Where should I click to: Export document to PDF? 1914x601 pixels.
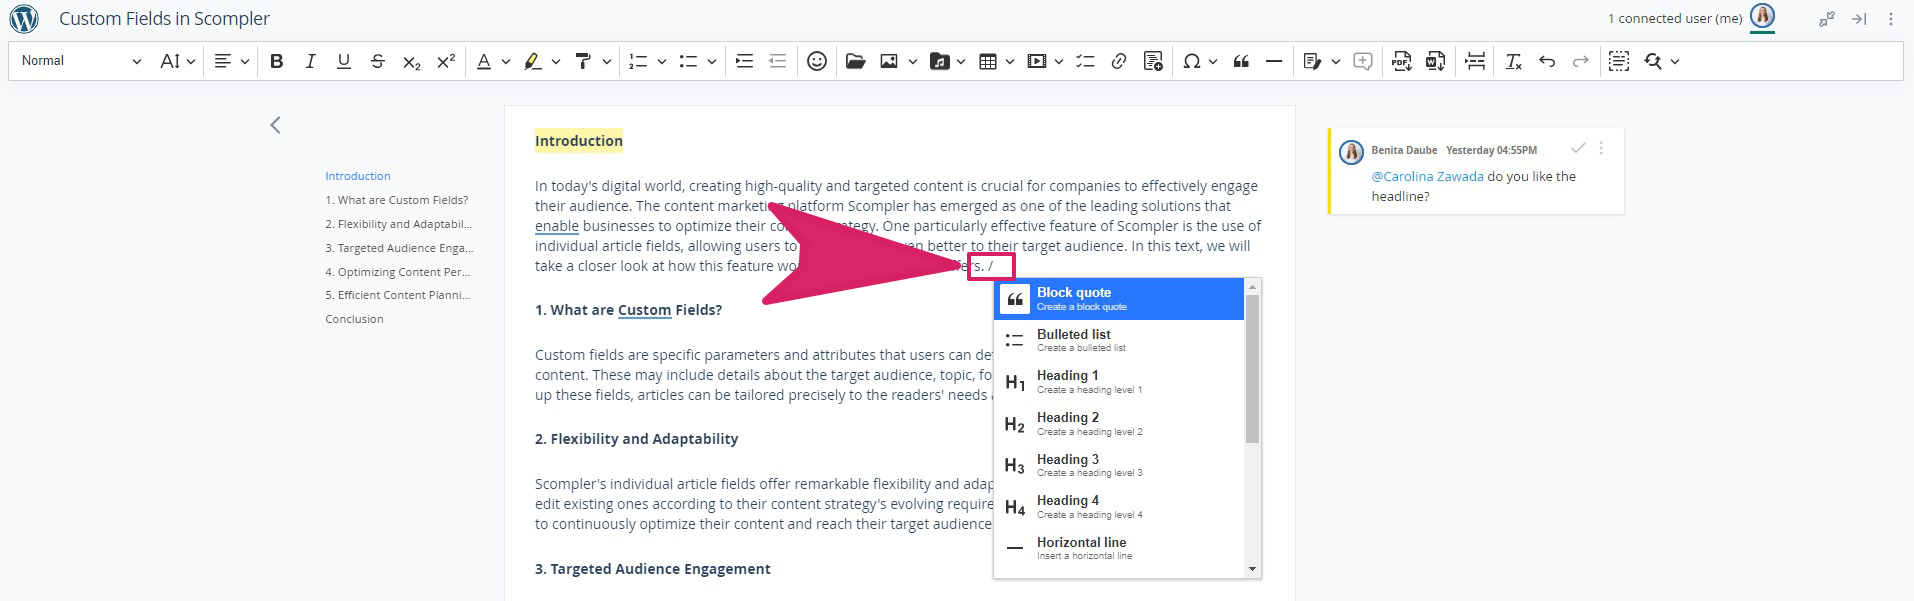click(1401, 61)
